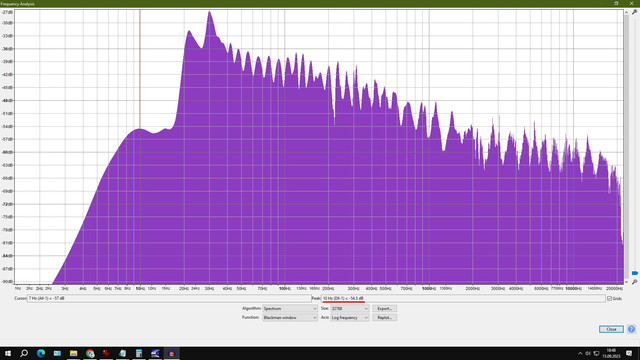The image size is (640, 360).
Task: Click the Frequency Analysis window title
Action: tap(18, 4)
